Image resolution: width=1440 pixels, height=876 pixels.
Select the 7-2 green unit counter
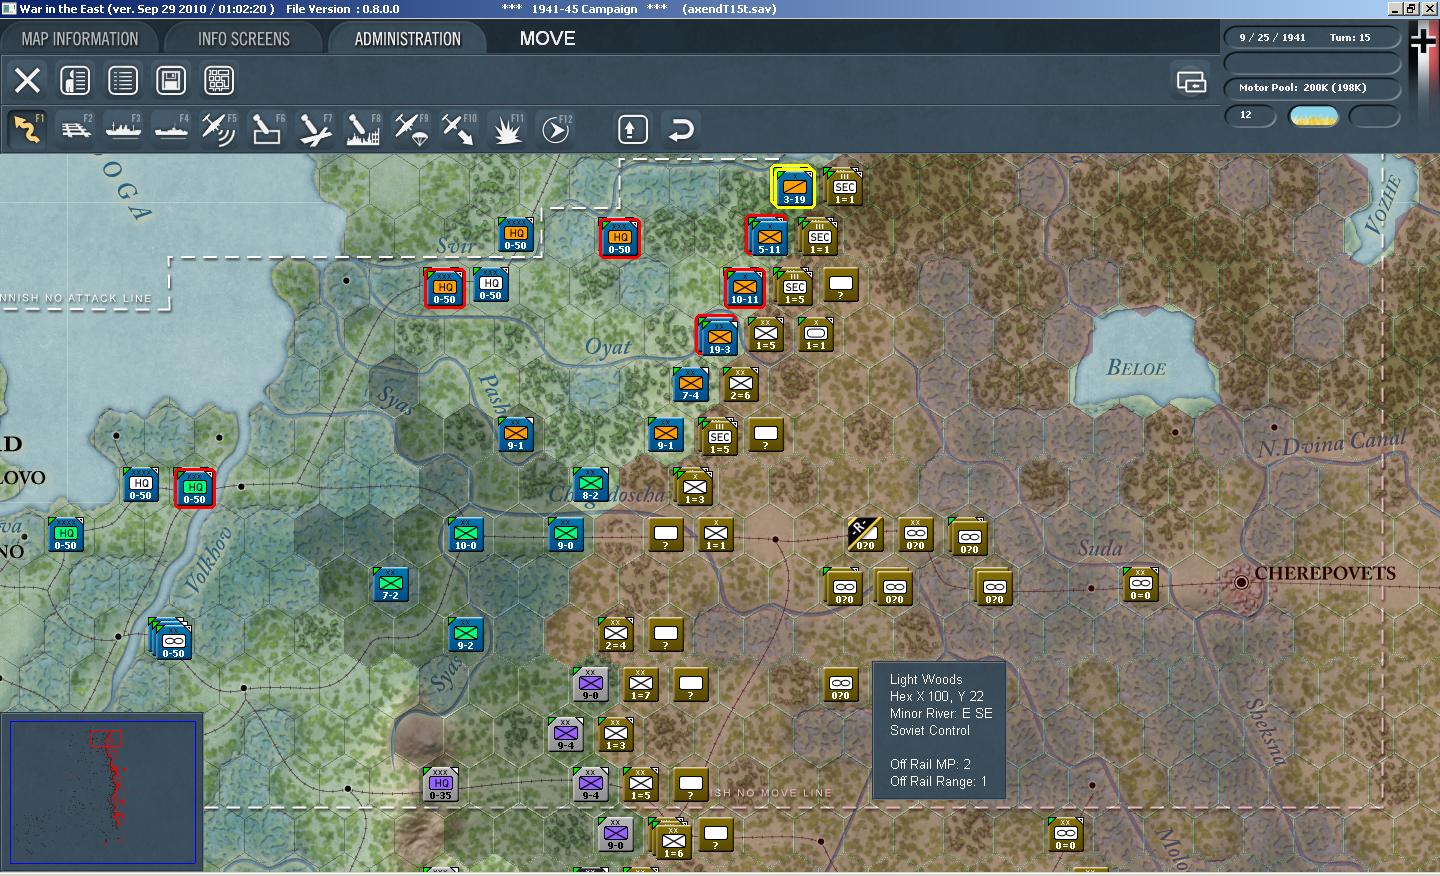390,584
